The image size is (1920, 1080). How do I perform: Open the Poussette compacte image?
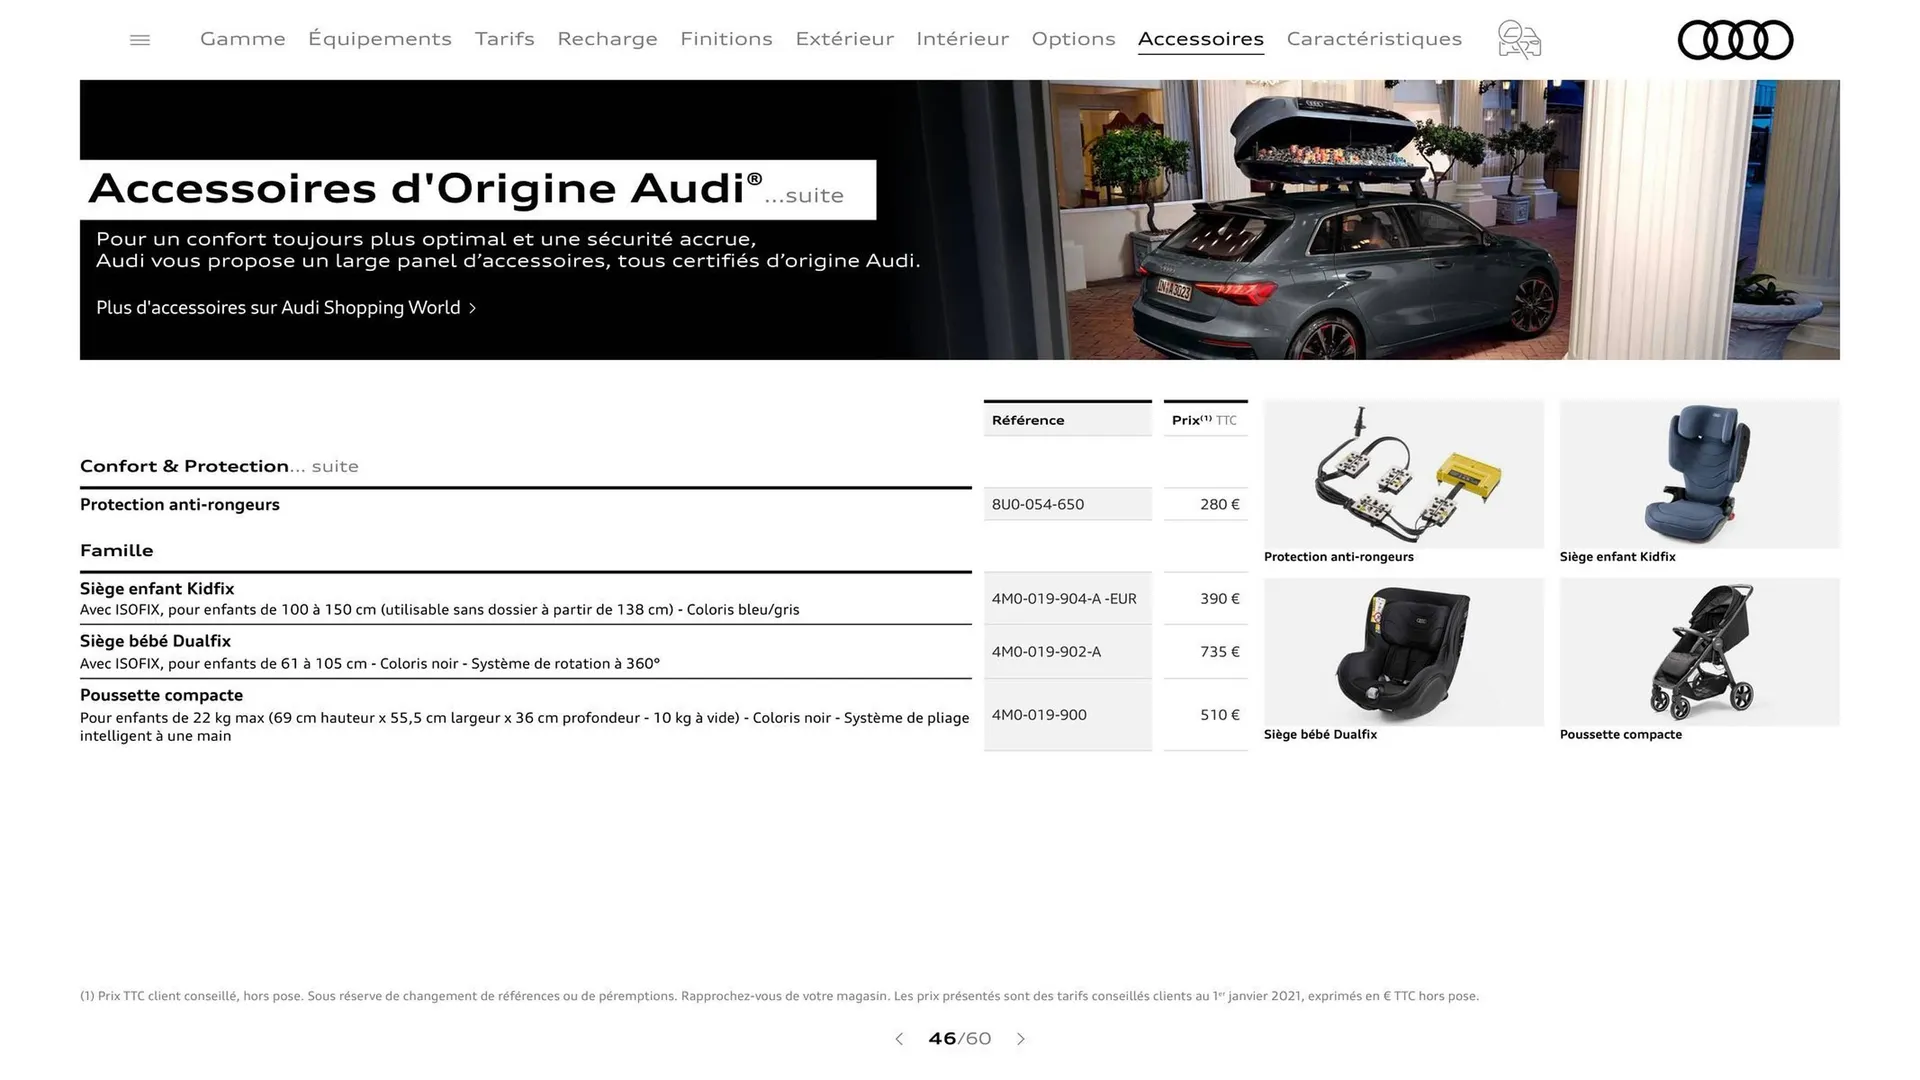1699,651
